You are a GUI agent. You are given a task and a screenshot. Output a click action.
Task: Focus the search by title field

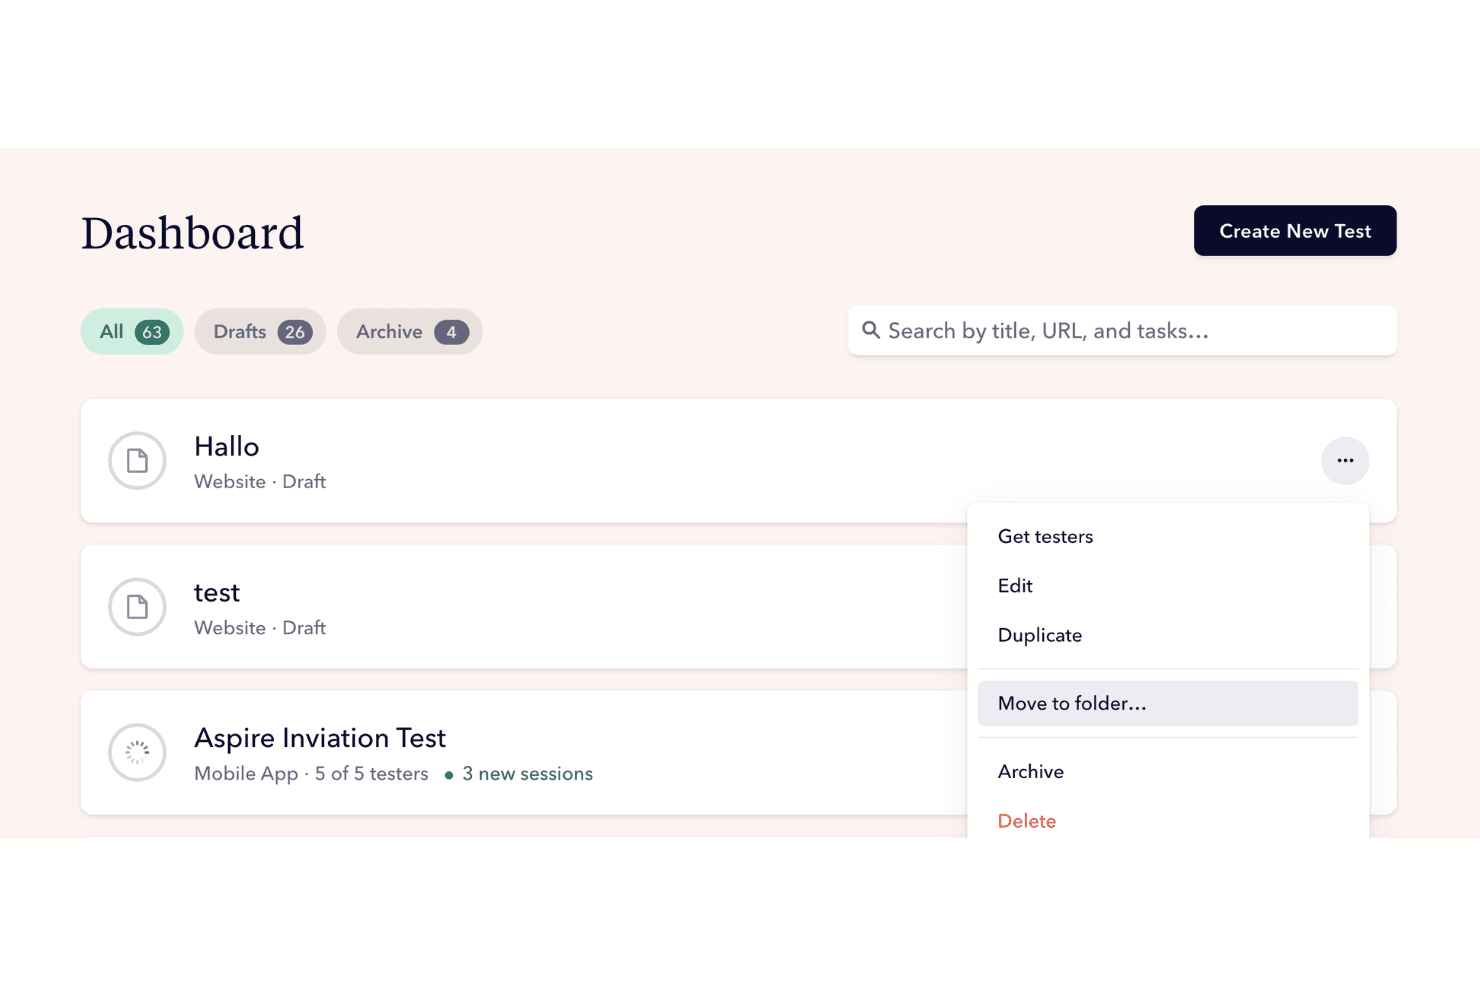[x=1122, y=331]
